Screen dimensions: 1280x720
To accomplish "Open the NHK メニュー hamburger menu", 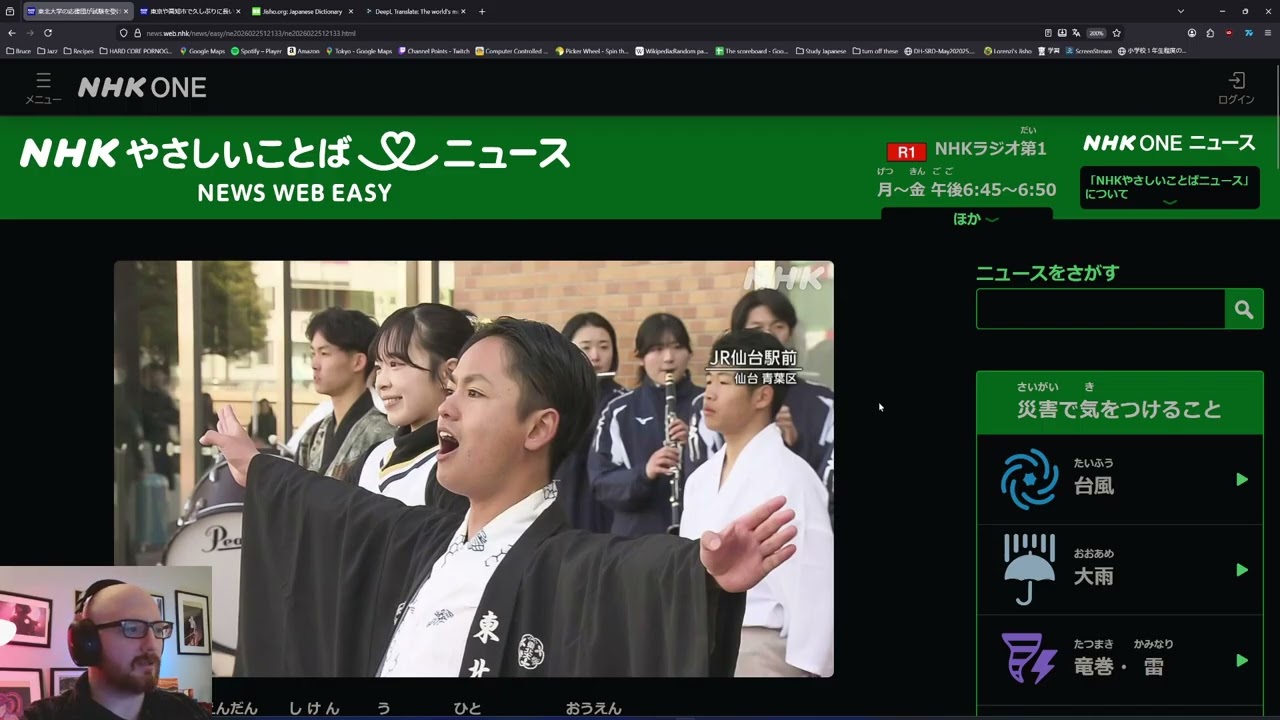I will (x=43, y=87).
